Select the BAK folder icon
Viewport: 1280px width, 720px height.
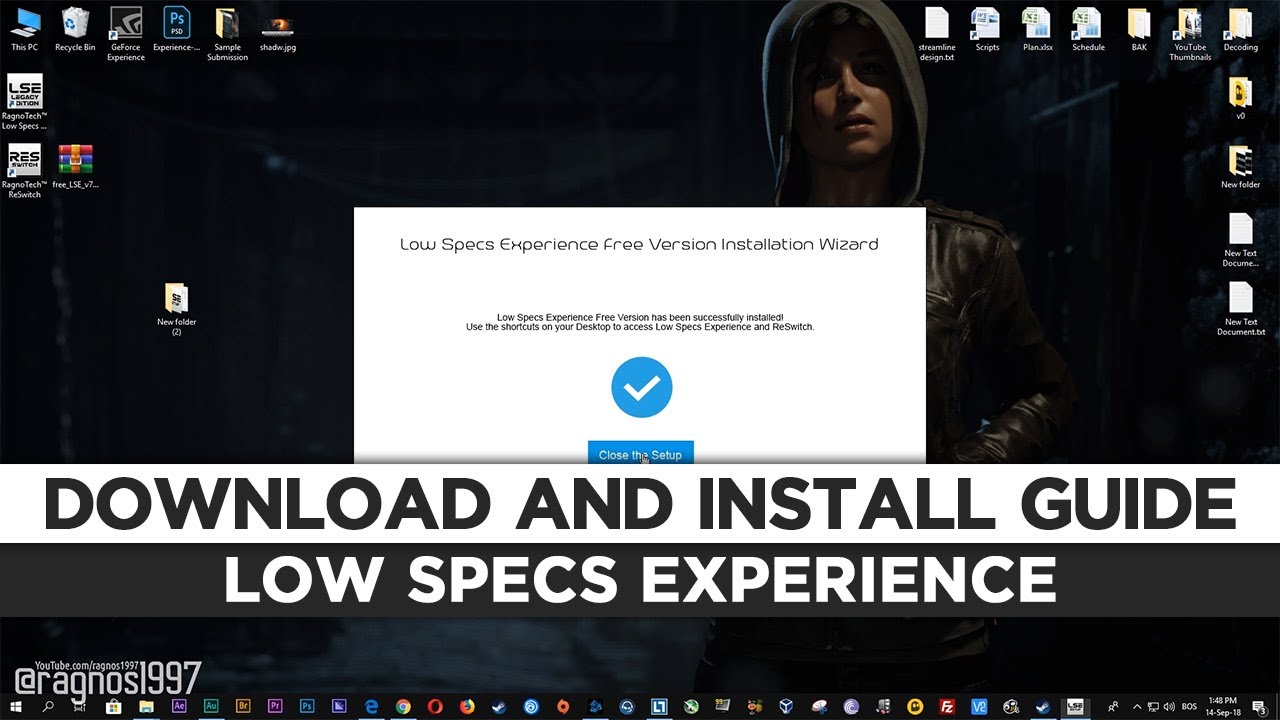coord(1139,28)
